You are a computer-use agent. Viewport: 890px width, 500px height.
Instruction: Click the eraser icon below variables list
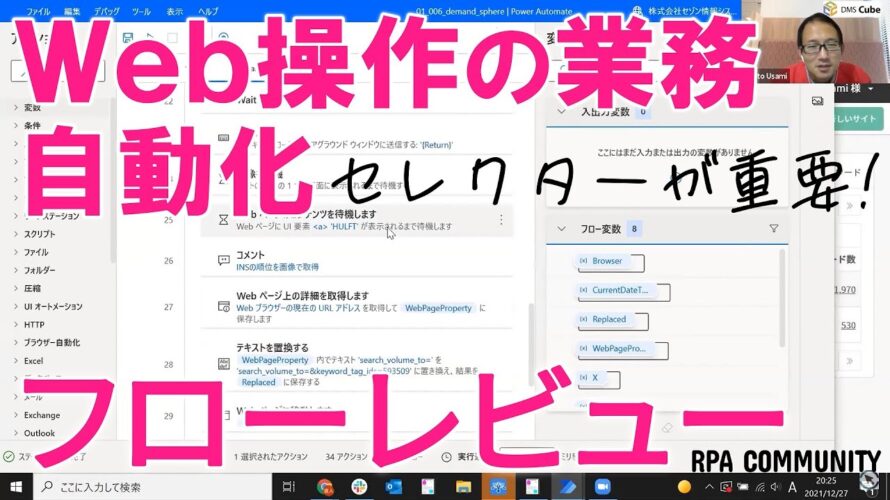coord(668,428)
